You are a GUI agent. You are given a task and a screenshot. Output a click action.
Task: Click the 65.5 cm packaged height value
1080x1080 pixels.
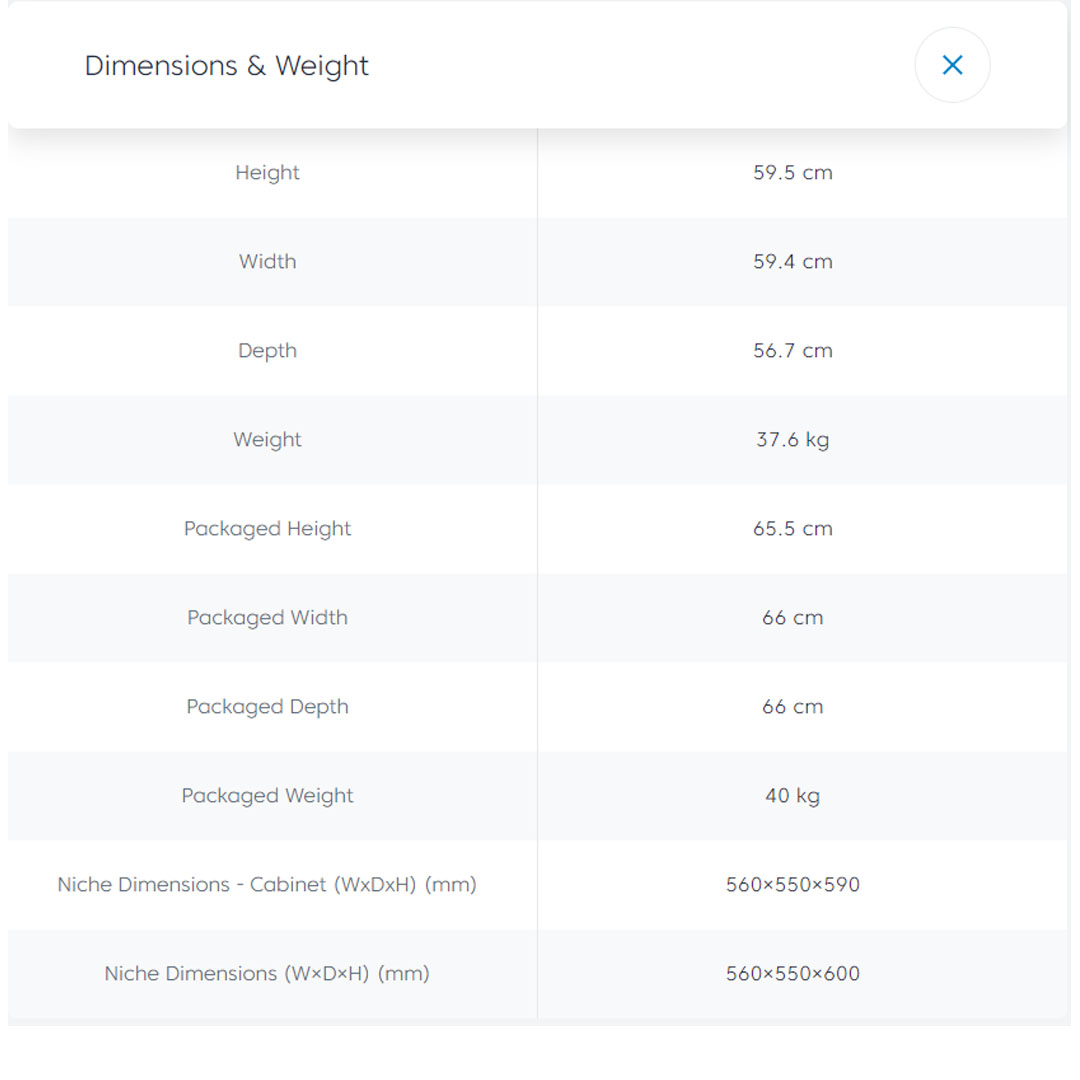[x=792, y=528]
